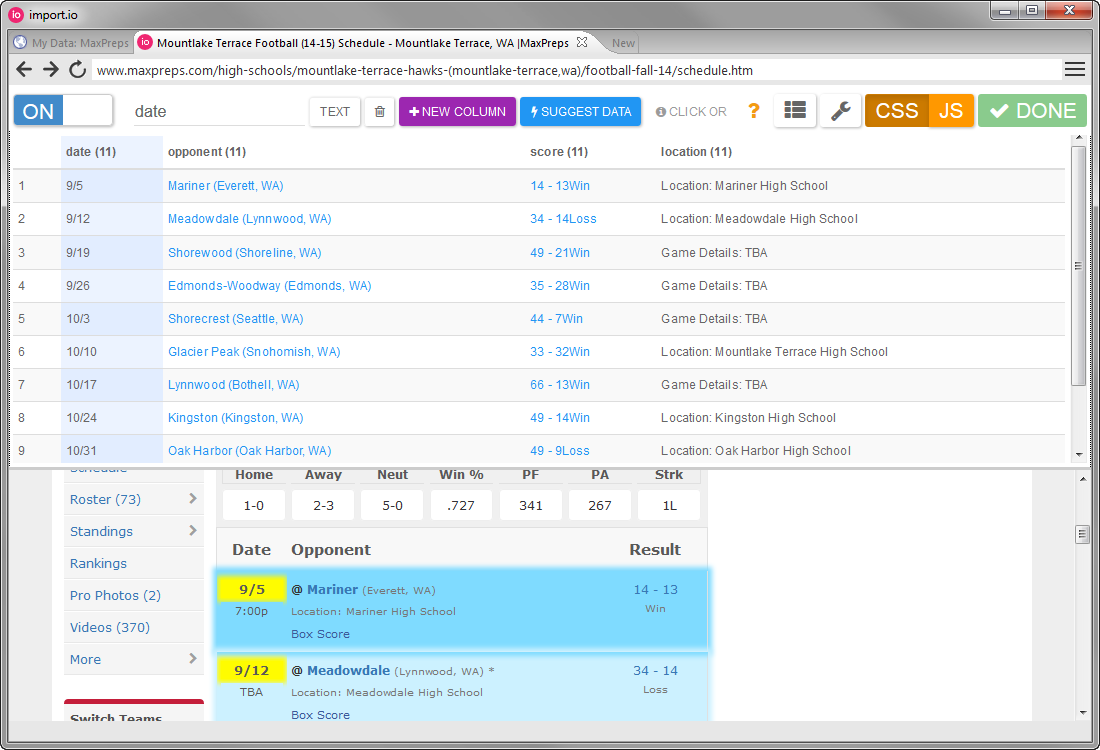The height and width of the screenshot is (750, 1100).
Task: Close the Mountlake Terrace Football tab
Action: click(x=582, y=42)
